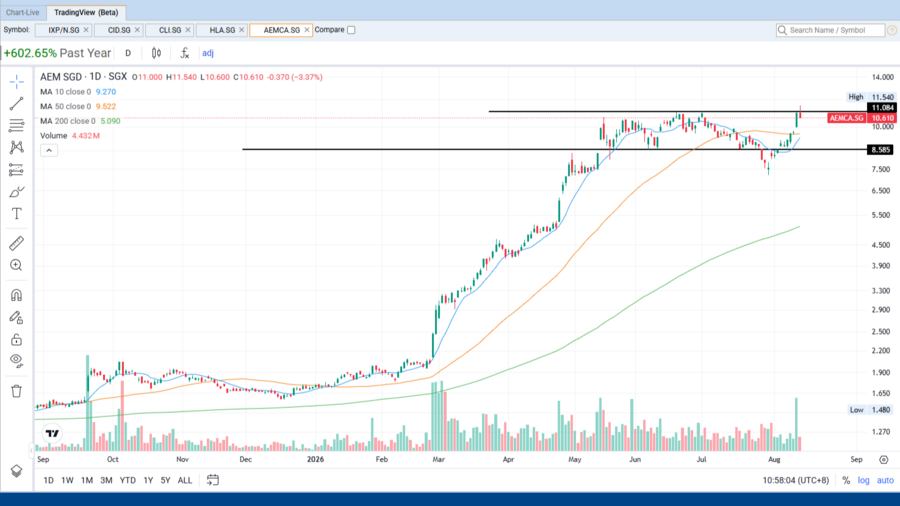The image size is (900, 506).
Task: Select the TradingView (Beta) tab
Action: tap(86, 12)
